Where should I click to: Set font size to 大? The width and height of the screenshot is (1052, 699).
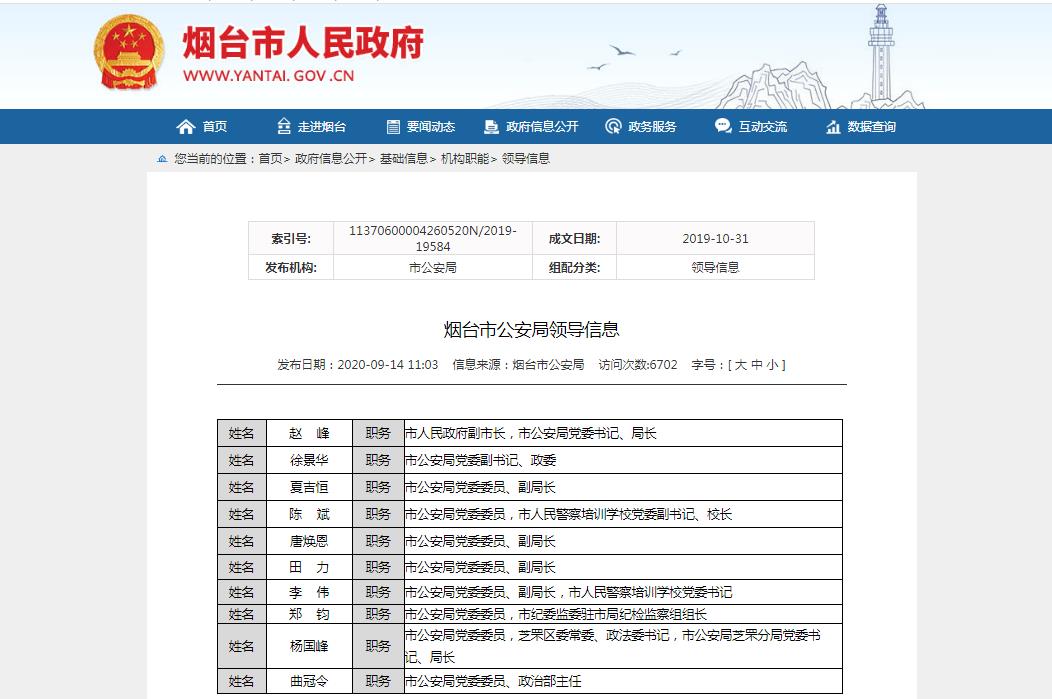(x=741, y=365)
